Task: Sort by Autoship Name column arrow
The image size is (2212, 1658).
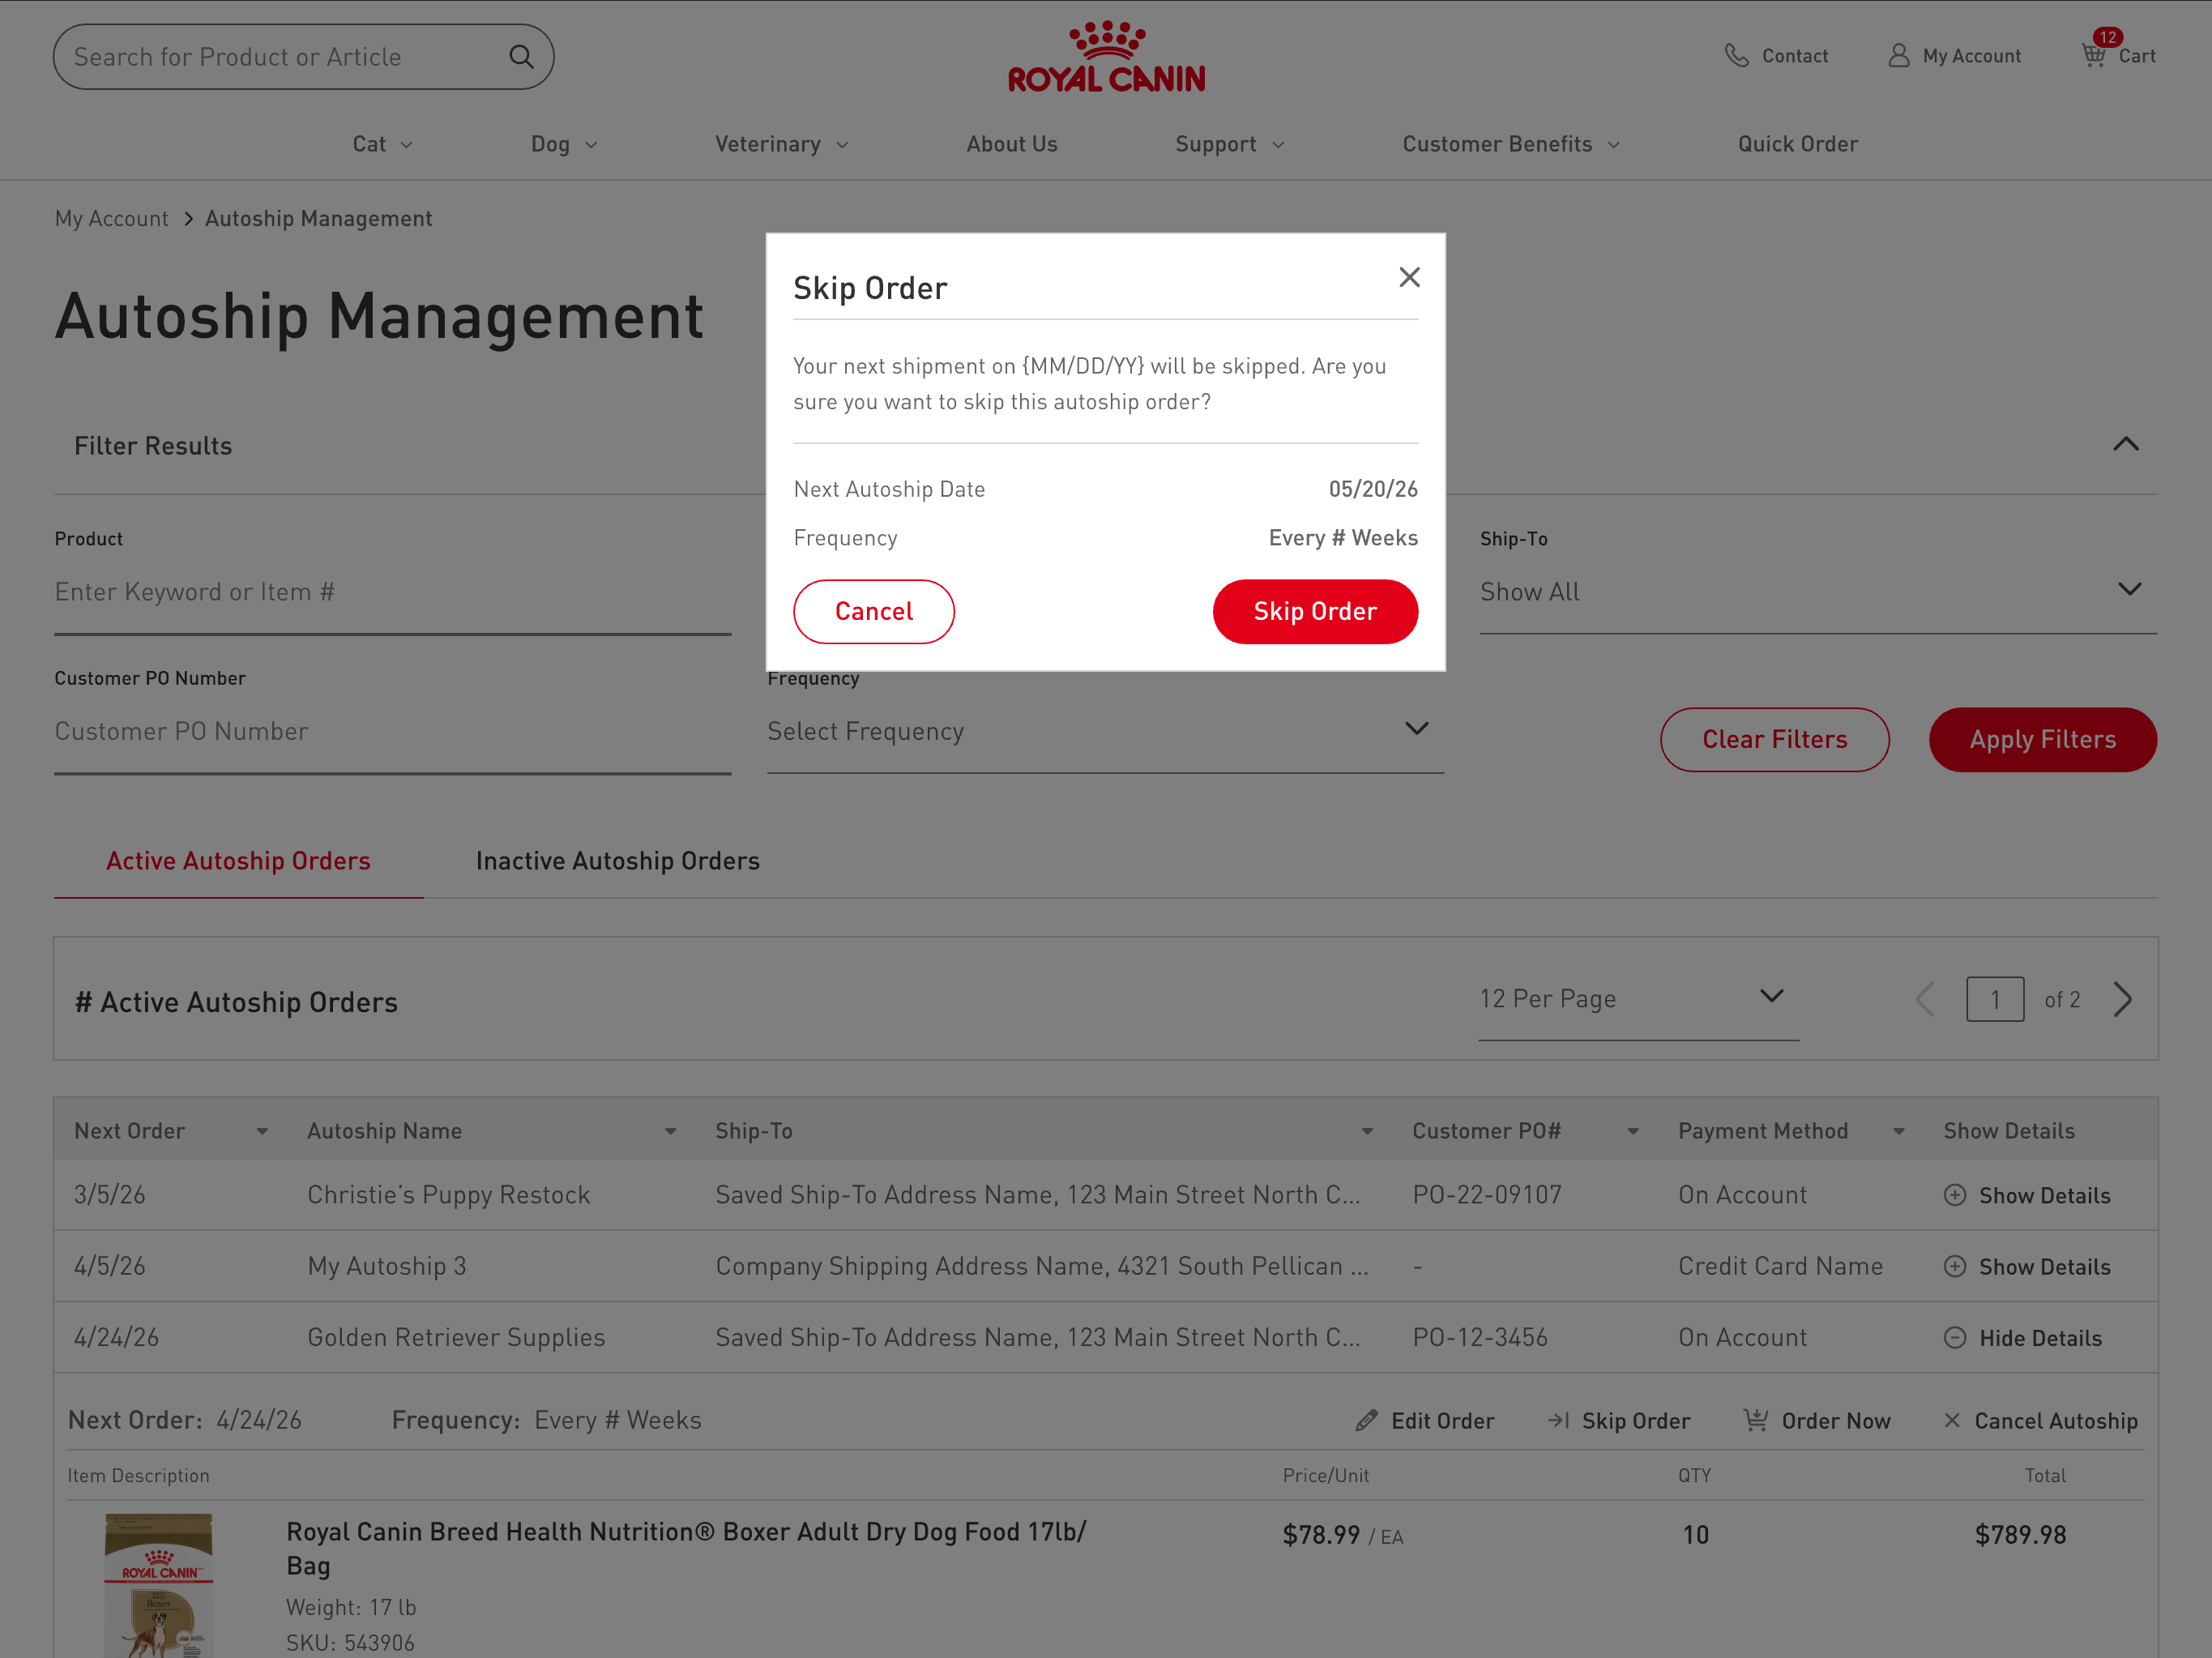Action: tap(670, 1132)
